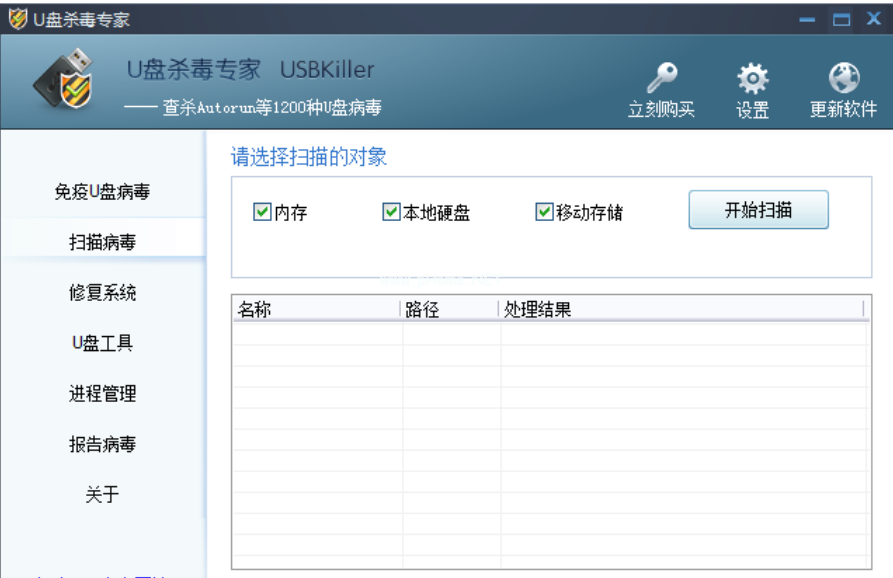Go to U盘工具 in the sidebar

tap(102, 343)
